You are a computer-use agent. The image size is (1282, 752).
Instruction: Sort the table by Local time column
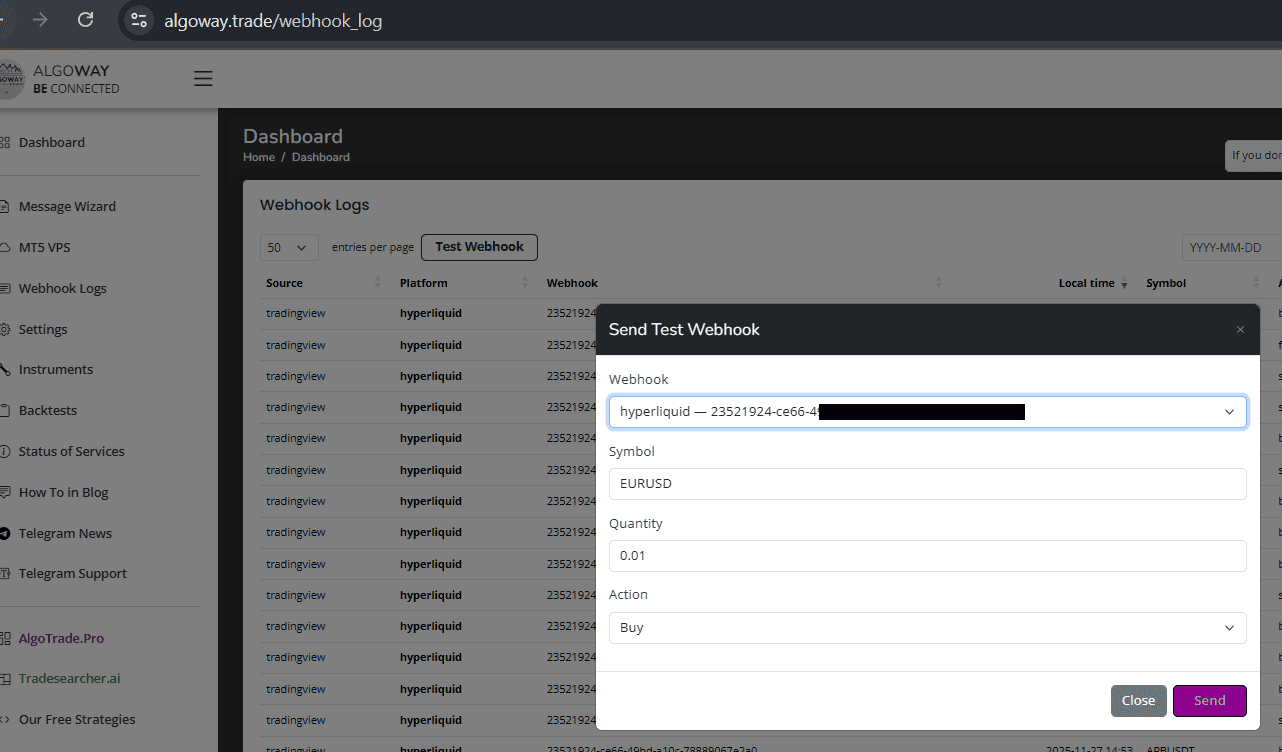pyautogui.click(x=1093, y=283)
